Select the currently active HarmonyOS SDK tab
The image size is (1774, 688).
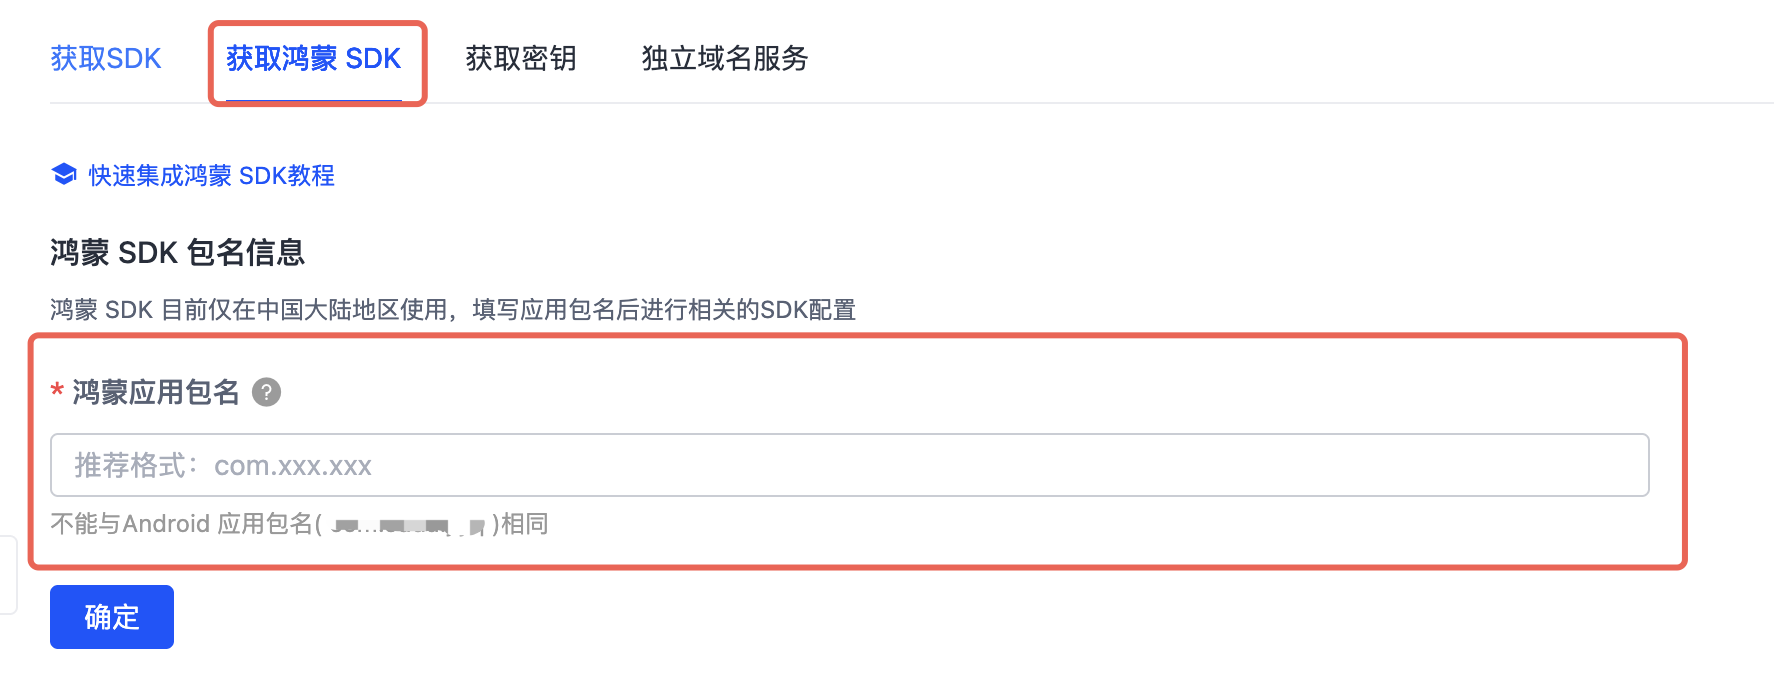(x=316, y=58)
